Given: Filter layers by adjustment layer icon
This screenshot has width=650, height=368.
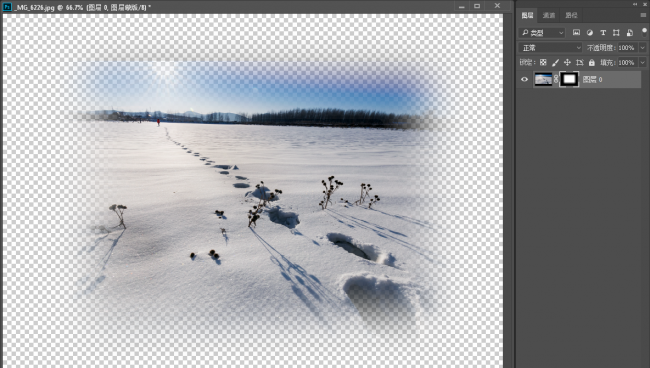Looking at the screenshot, I should (x=589, y=32).
